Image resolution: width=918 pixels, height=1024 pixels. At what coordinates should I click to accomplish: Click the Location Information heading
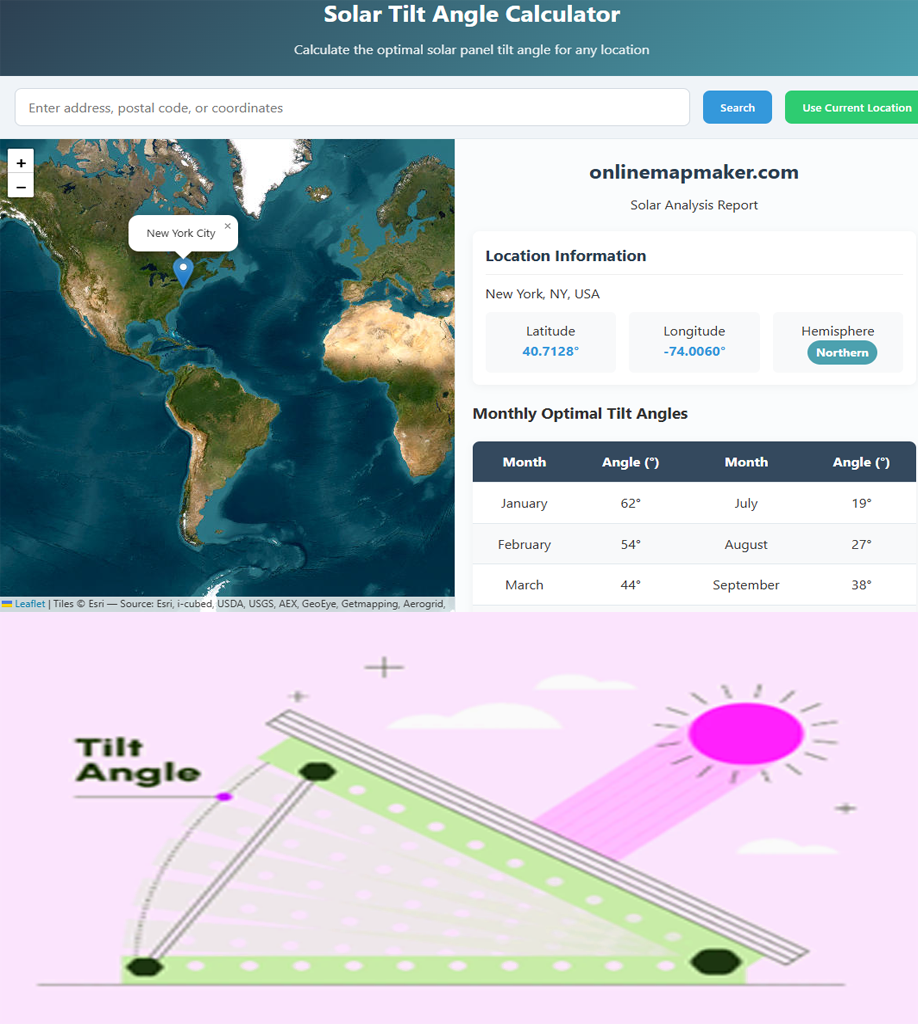565,256
